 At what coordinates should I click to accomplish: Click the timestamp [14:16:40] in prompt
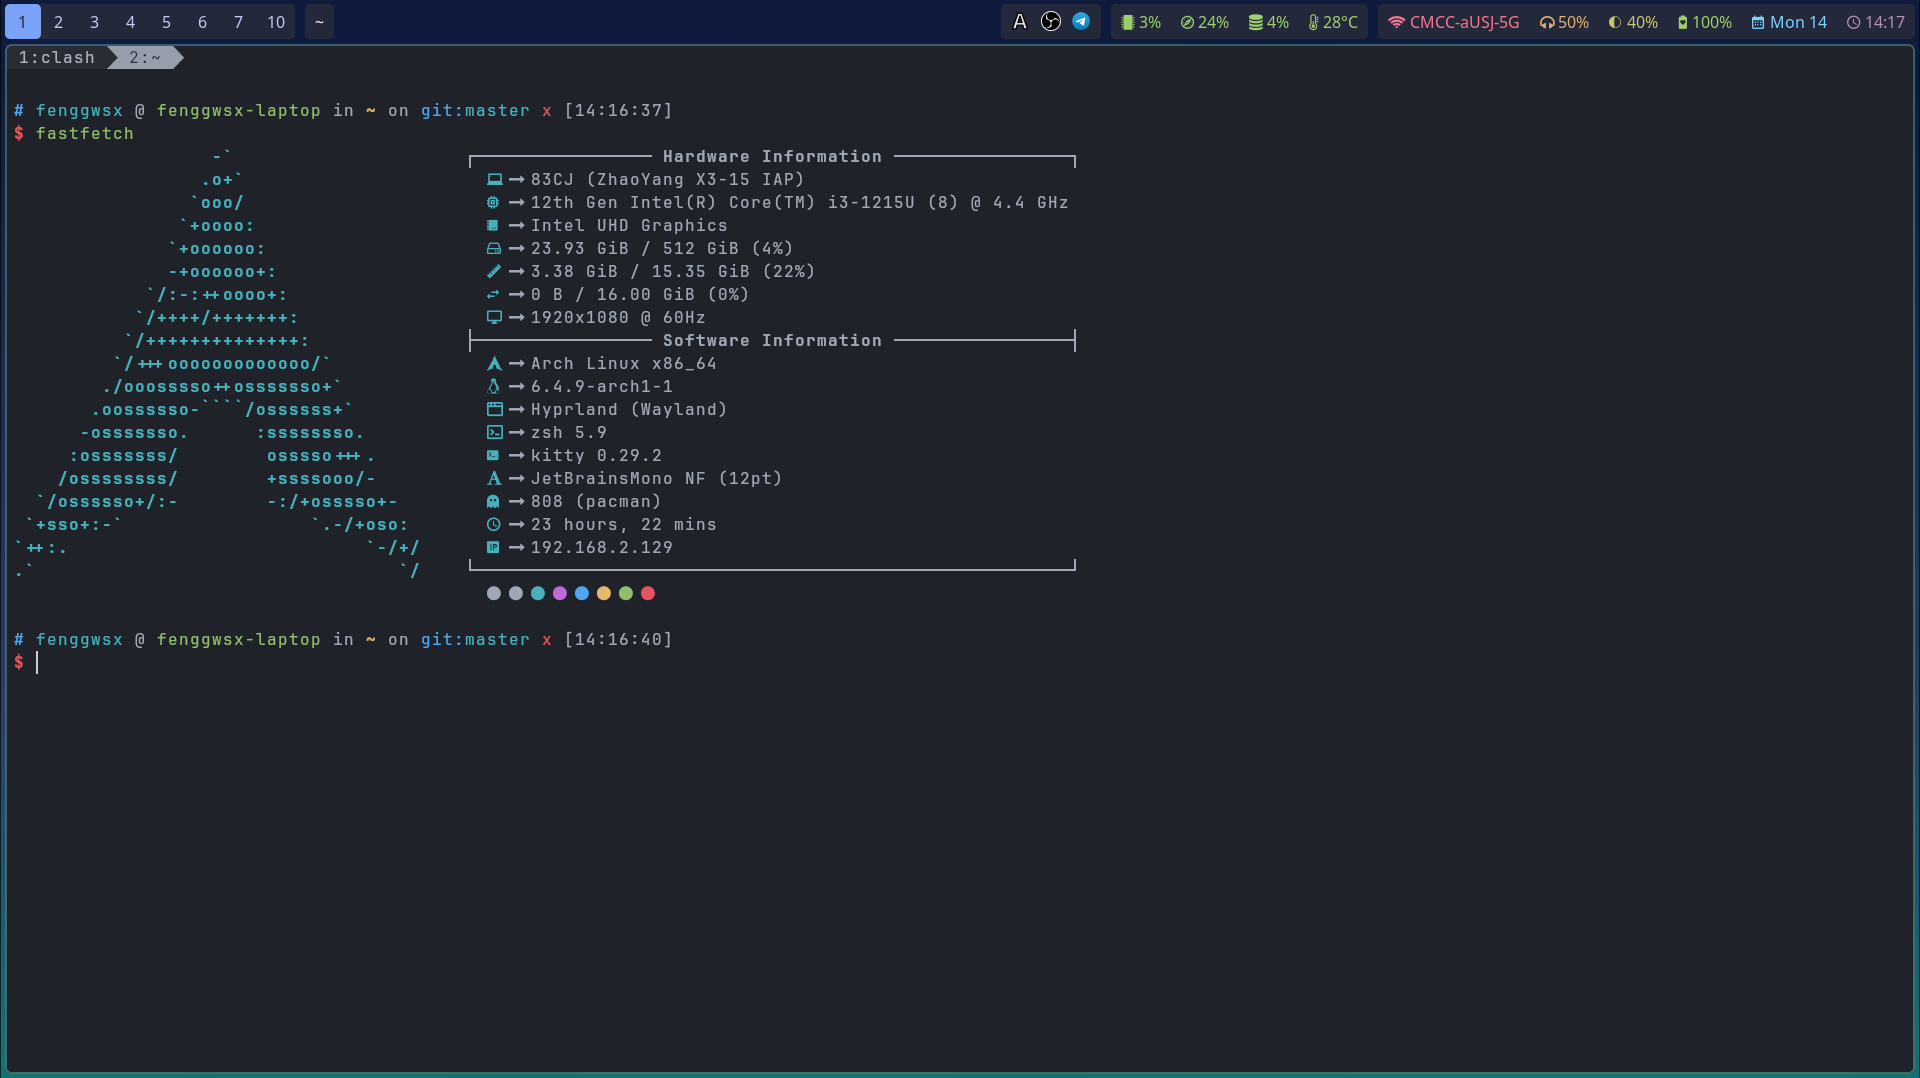(619, 640)
